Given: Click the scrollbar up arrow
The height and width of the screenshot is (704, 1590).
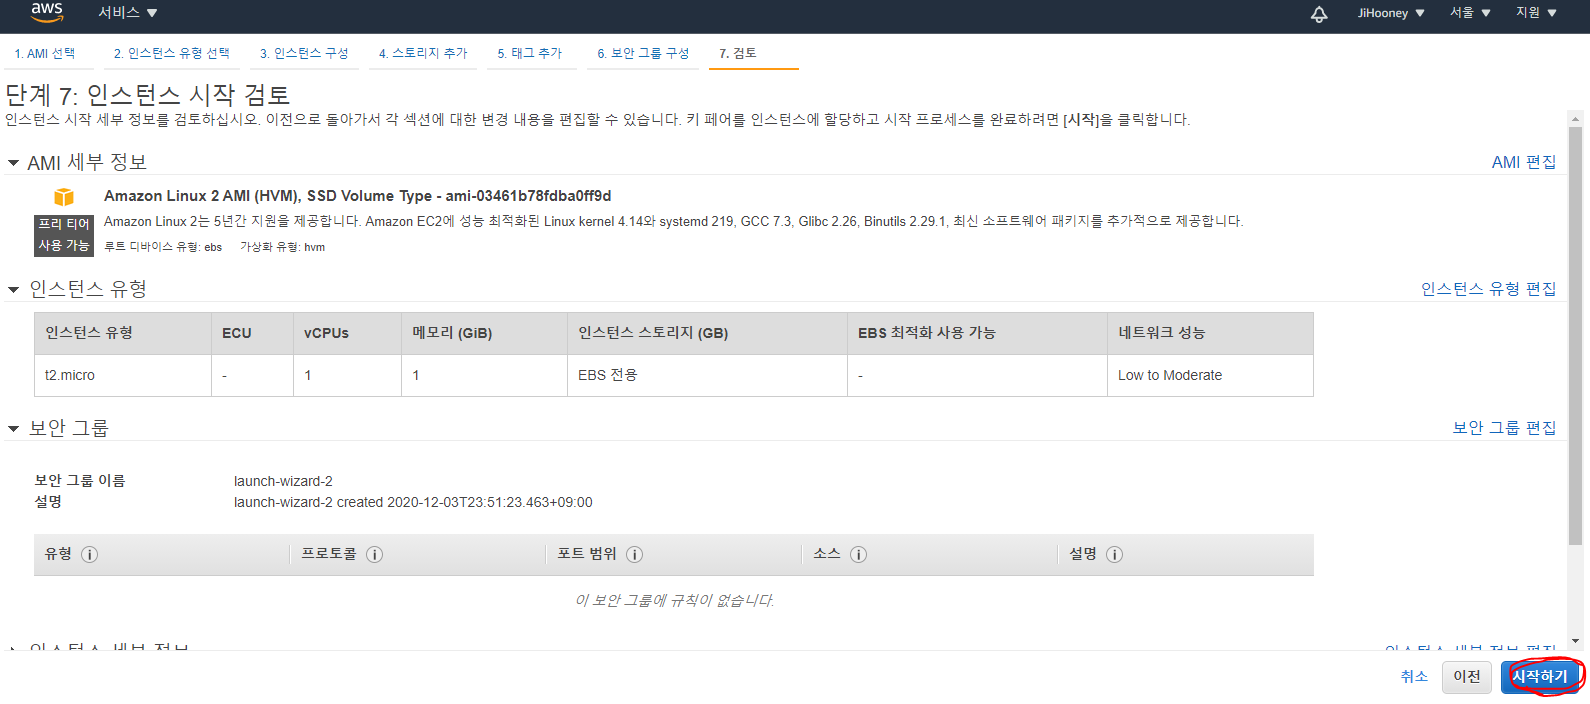Looking at the screenshot, I should (1575, 118).
